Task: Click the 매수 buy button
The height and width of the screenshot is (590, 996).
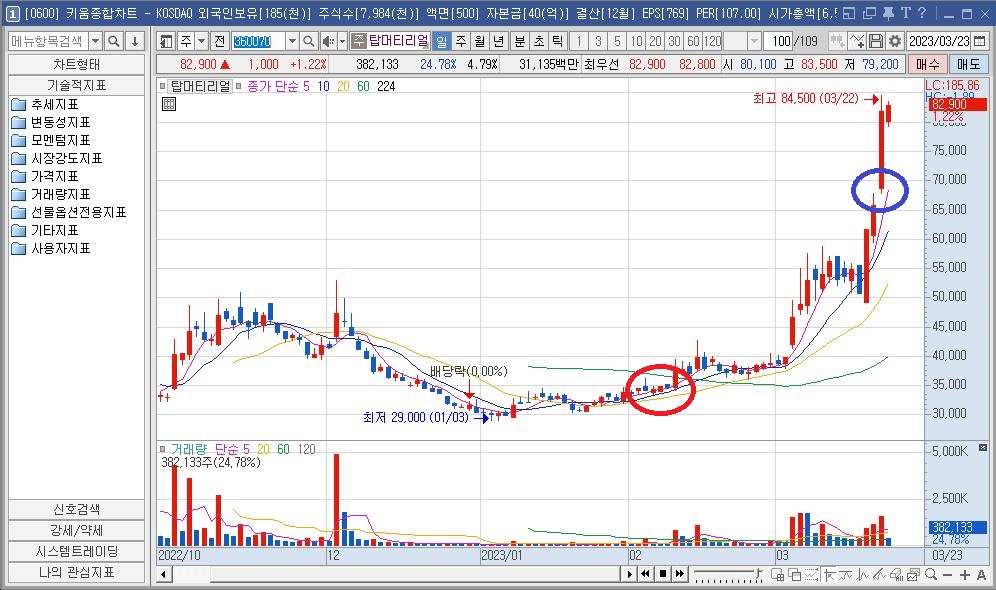Action: 928,64
